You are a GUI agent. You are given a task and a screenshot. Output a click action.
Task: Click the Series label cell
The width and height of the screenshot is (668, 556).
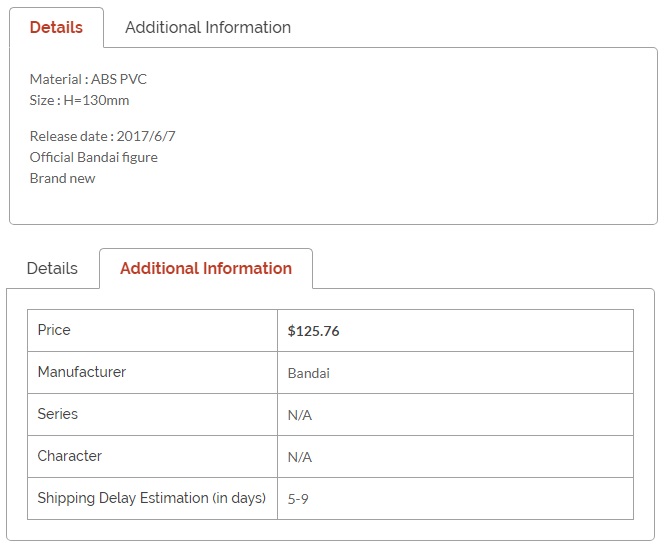tap(153, 414)
